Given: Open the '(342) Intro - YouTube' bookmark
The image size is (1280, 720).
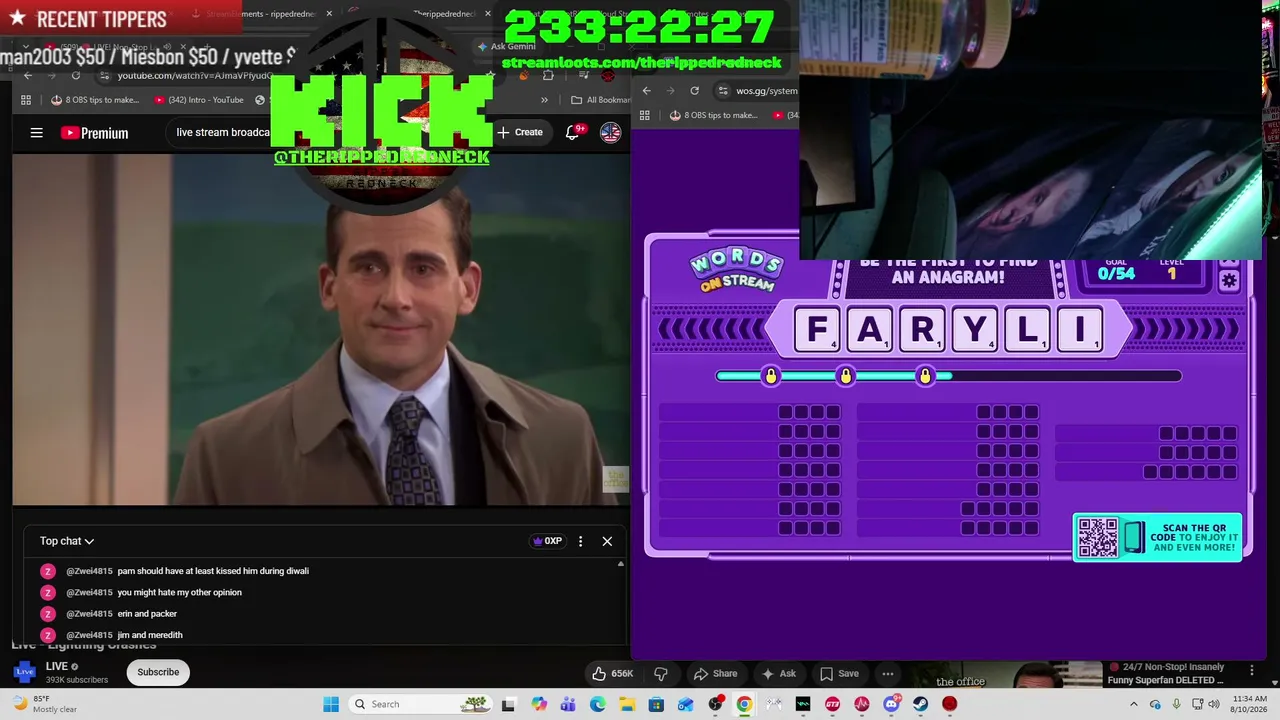Looking at the screenshot, I should coord(199,100).
